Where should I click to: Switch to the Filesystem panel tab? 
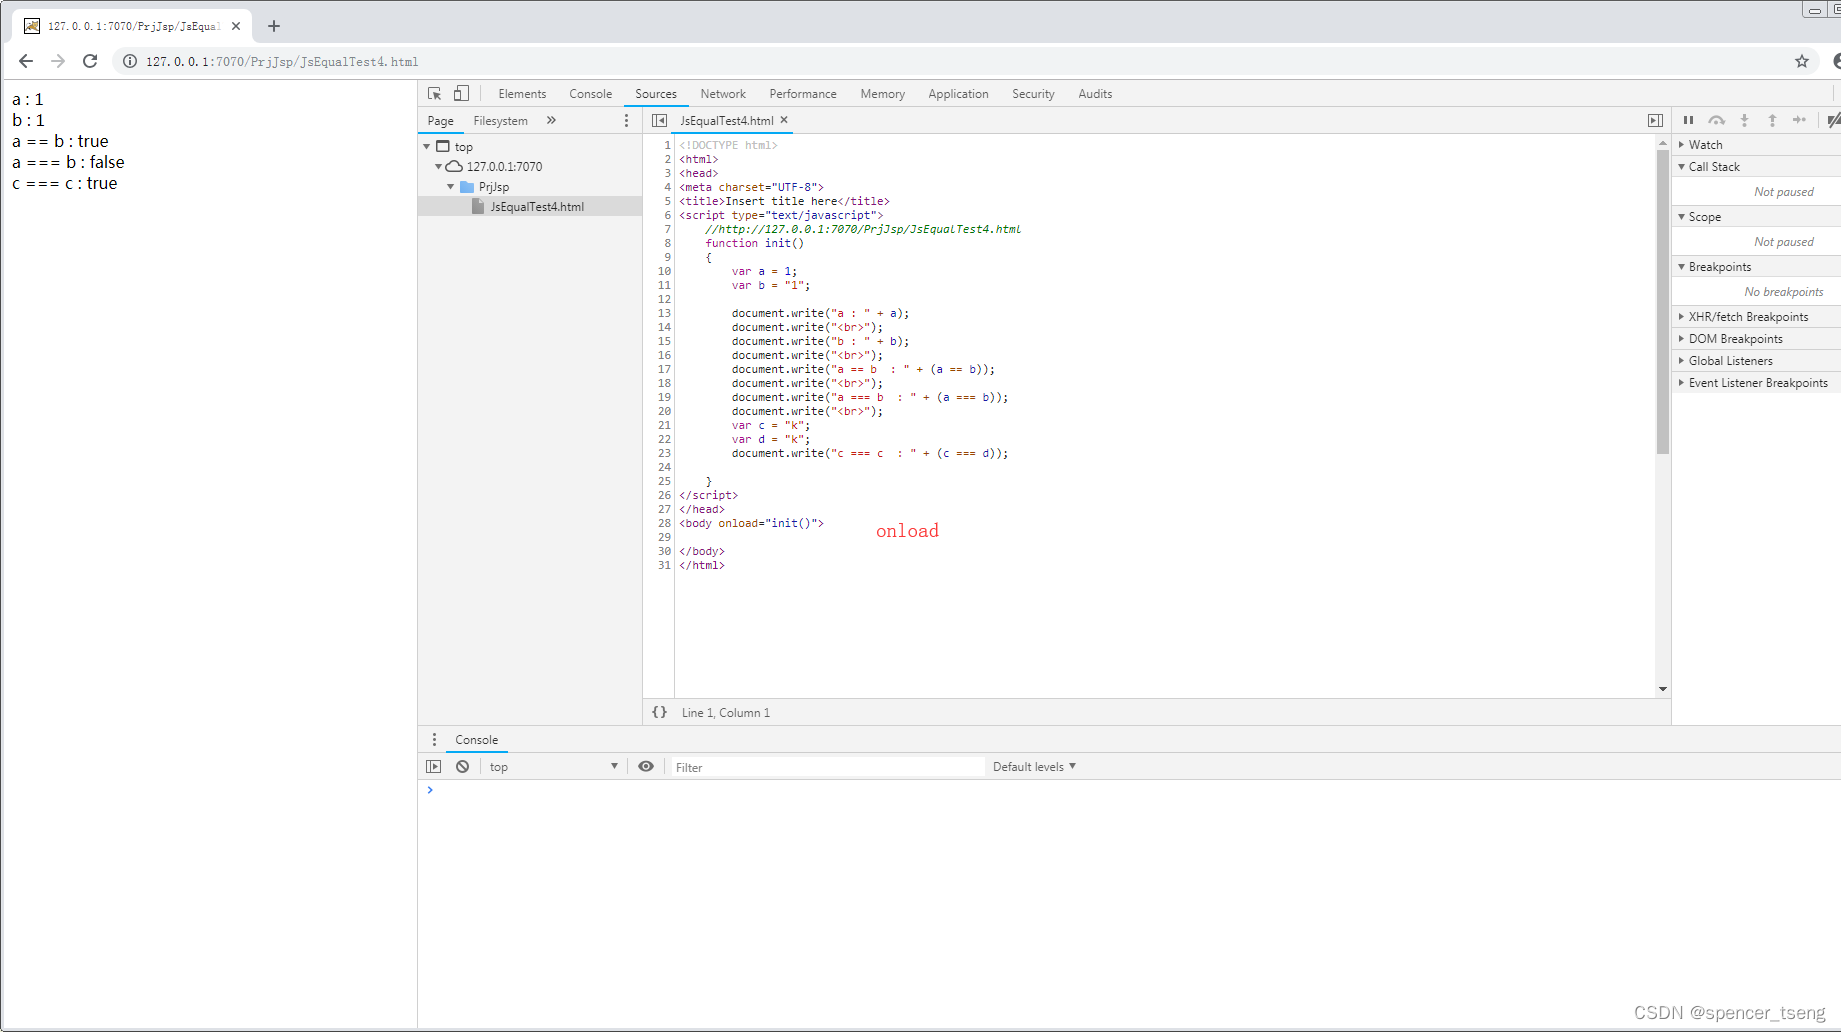click(x=500, y=120)
